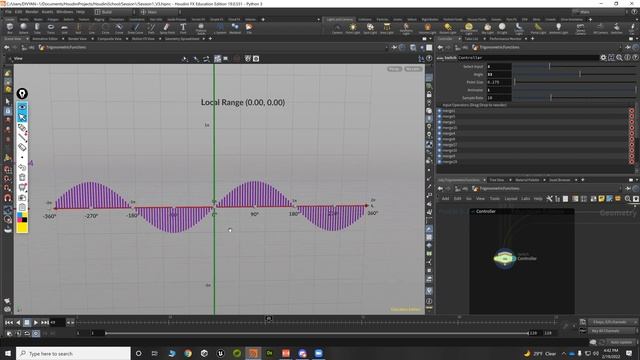This screenshot has height=360, width=640.
Task: Go back in viewport path navigation
Action: click(x=7, y=47)
